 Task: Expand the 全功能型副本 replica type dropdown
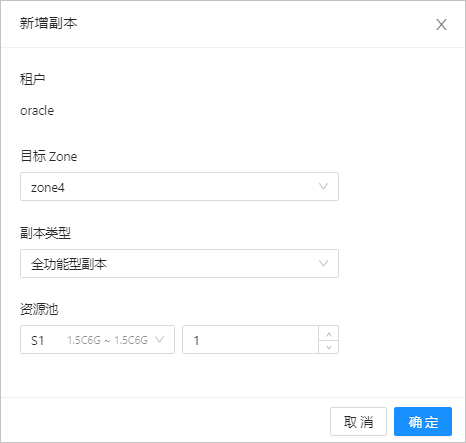click(179, 263)
